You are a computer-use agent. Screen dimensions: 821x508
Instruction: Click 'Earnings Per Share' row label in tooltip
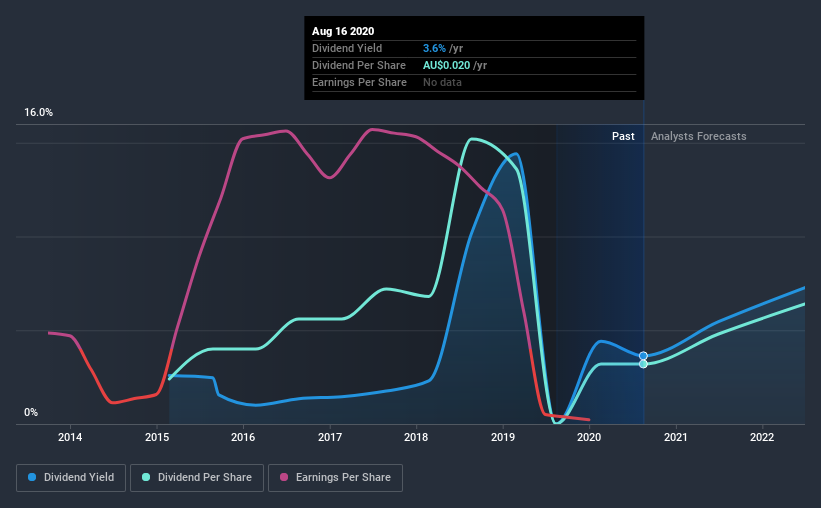click(359, 82)
